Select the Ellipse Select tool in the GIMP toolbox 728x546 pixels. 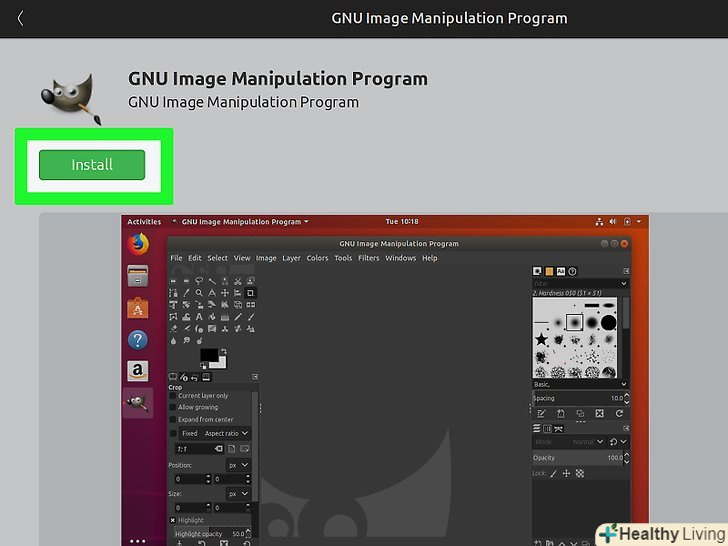point(186,281)
